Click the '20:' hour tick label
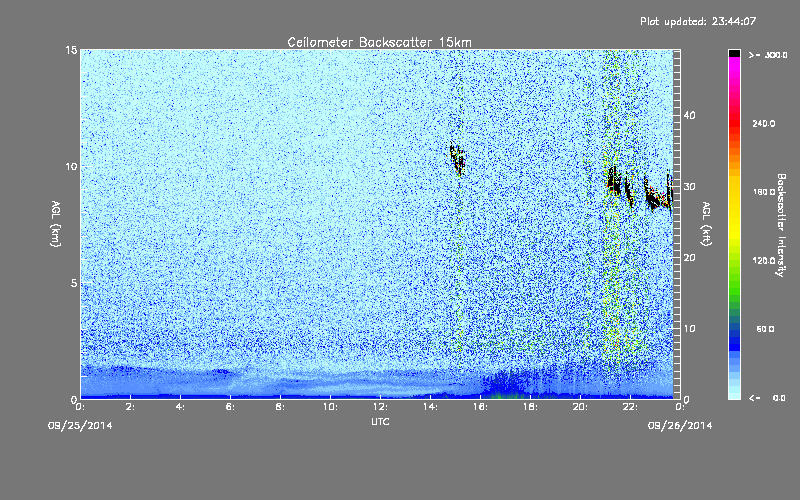 click(x=580, y=407)
